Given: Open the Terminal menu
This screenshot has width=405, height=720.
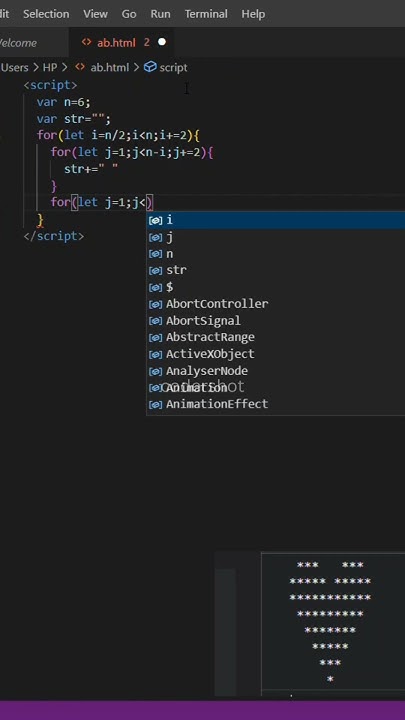Looking at the screenshot, I should pos(206,14).
